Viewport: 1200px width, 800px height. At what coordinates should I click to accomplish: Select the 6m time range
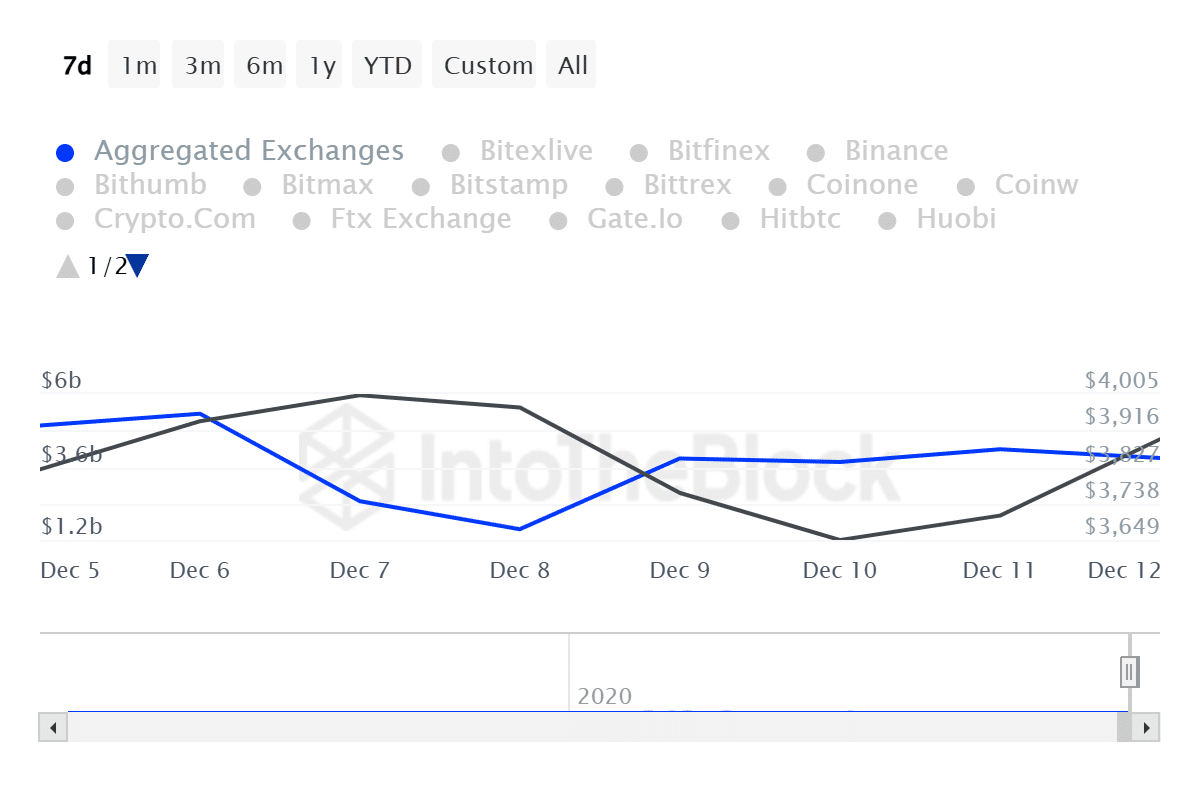pos(264,66)
